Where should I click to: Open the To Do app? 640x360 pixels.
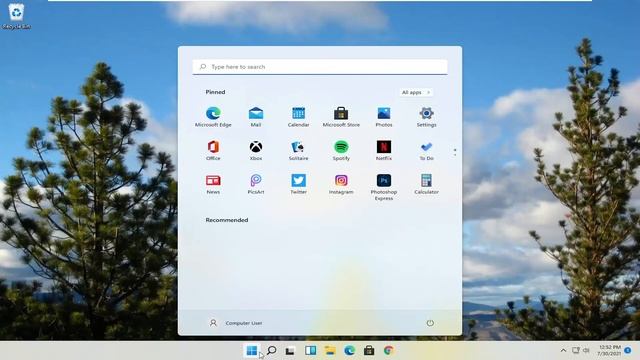427,150
